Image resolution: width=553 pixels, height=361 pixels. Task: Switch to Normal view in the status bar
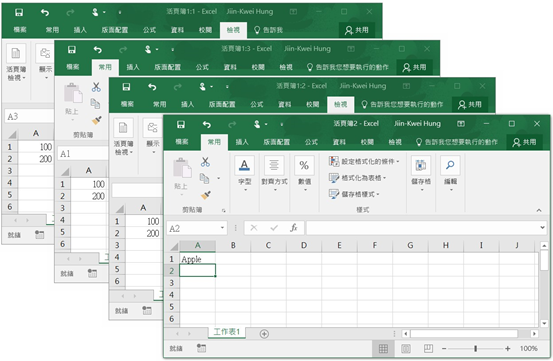click(383, 349)
